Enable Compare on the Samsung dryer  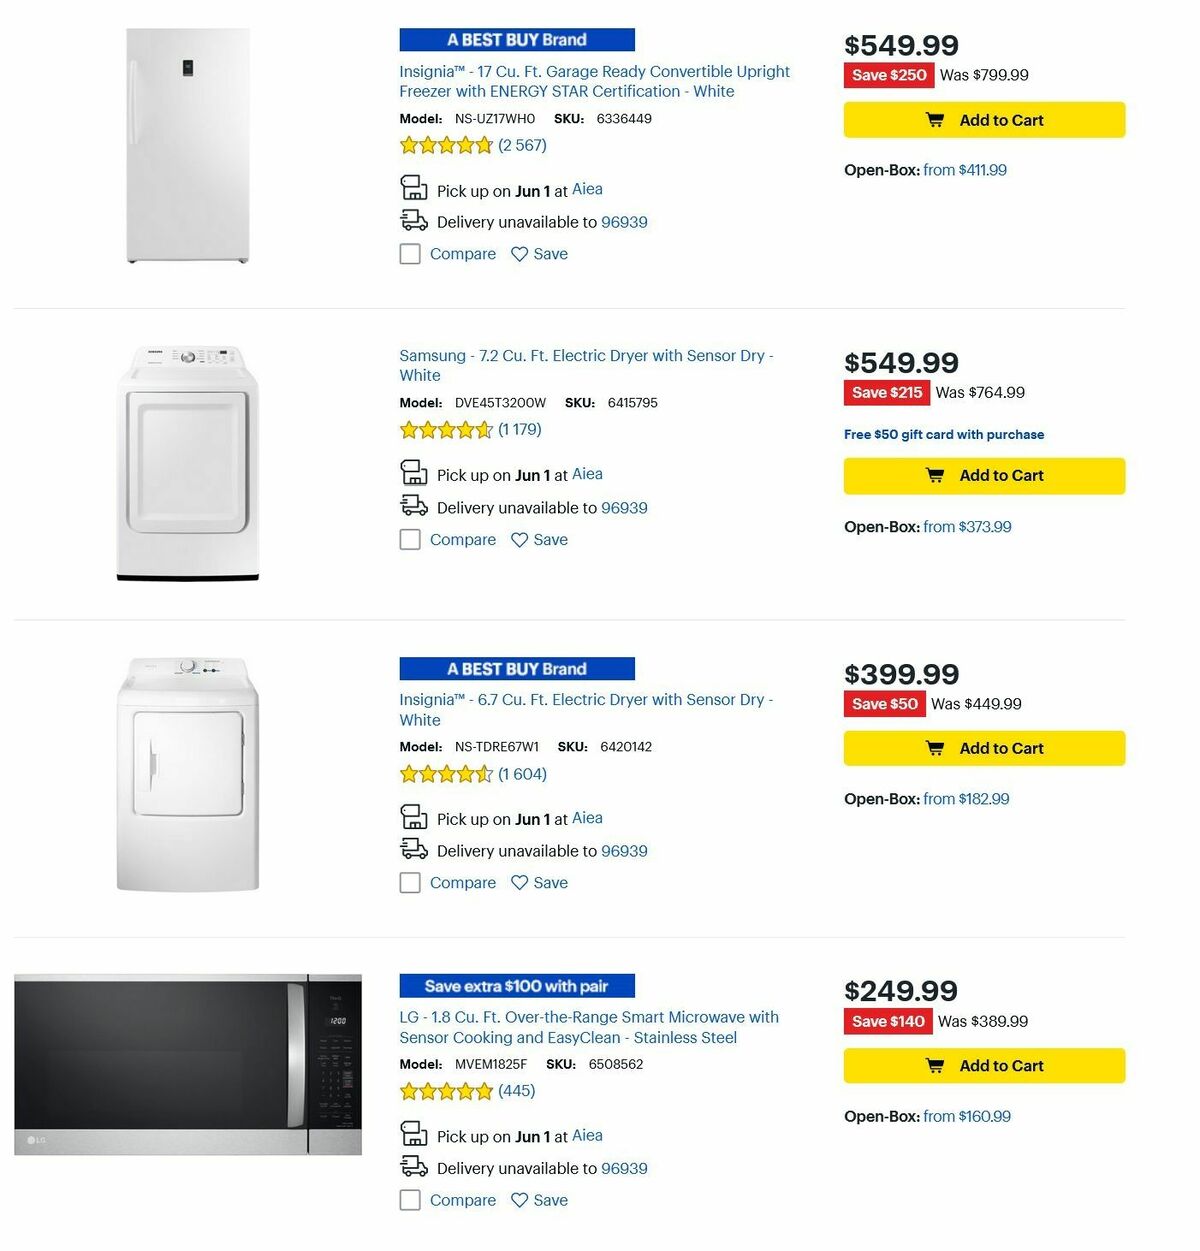(410, 539)
